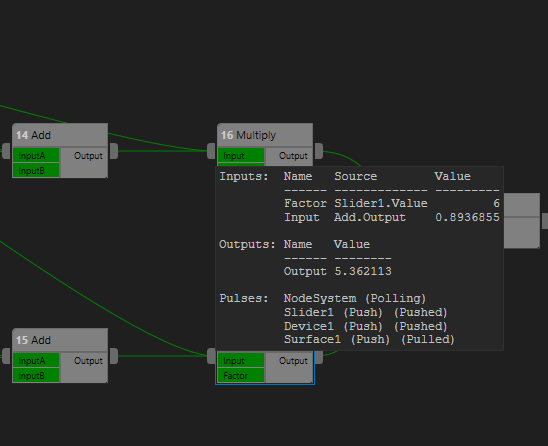Click InputB port on node 14 Add
548x446 pixels.
point(36,171)
